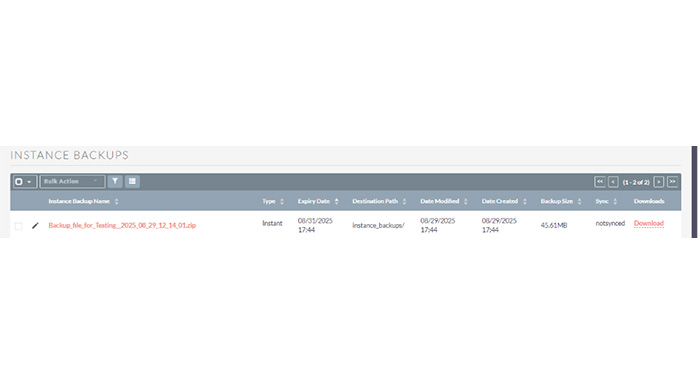Open Backup_file_for_Testing zip record link

122,225
